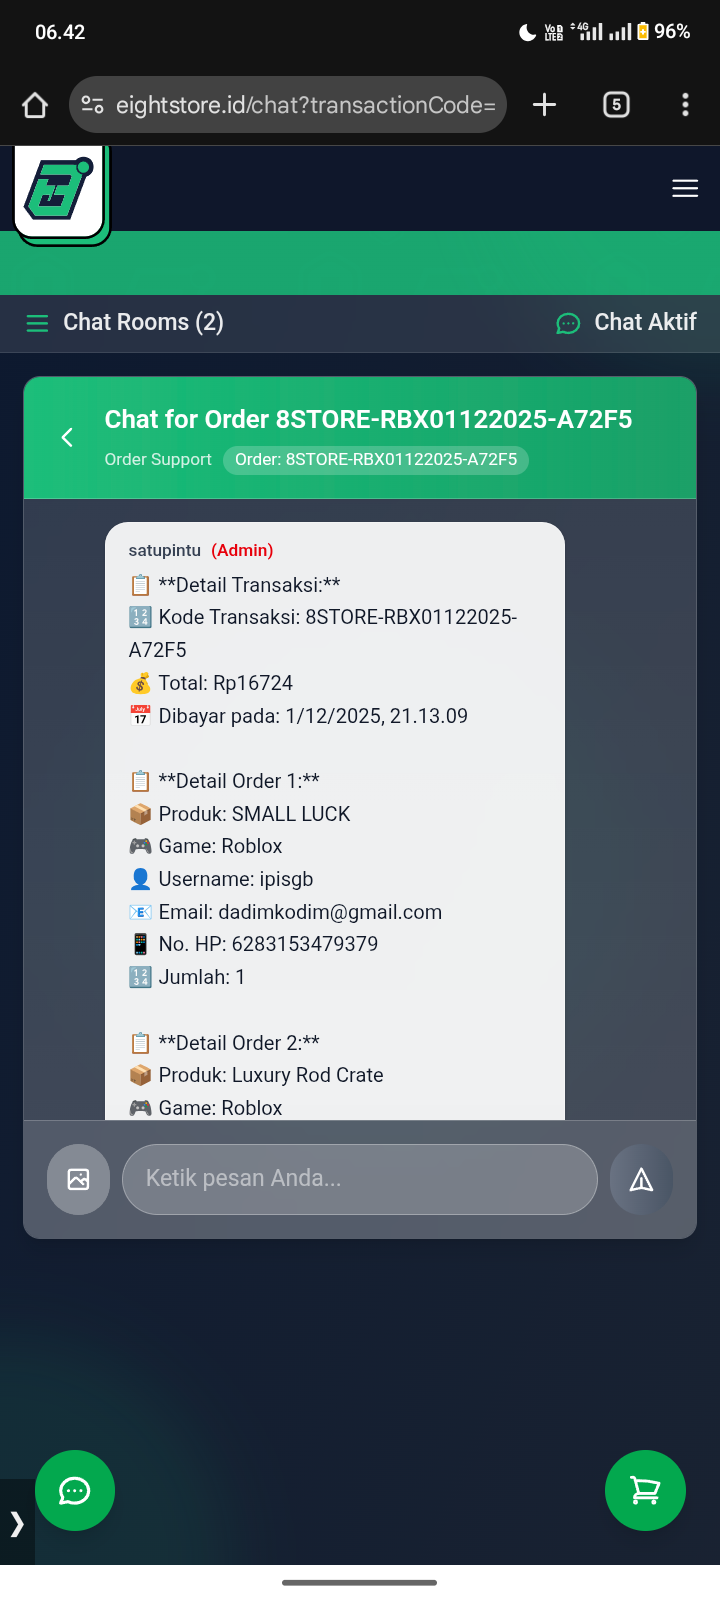
Task: Open the floating green chat bubble
Action: 75,1490
